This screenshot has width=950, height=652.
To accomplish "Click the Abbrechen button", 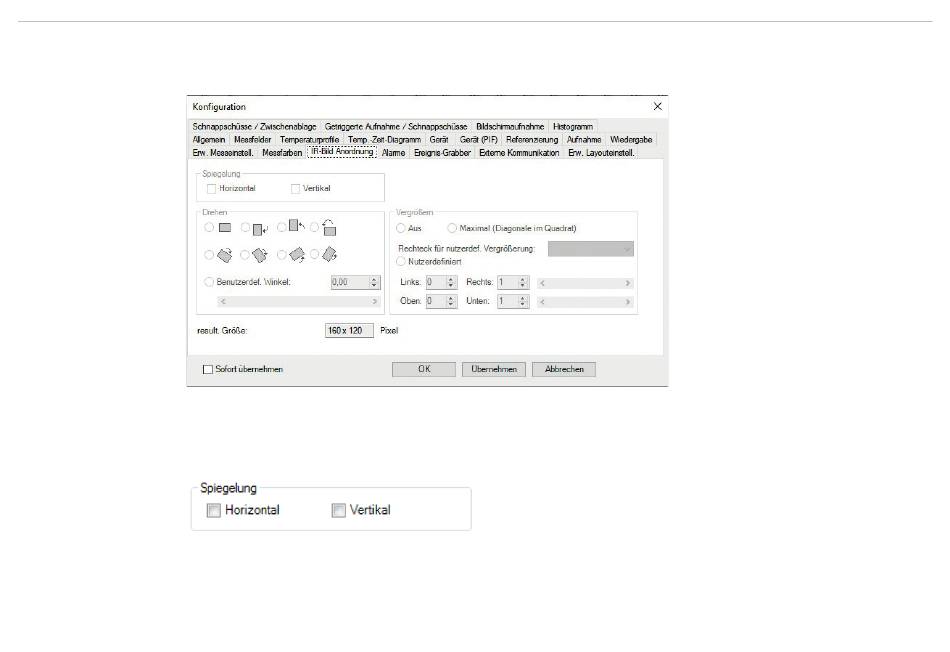I will (x=564, y=369).
